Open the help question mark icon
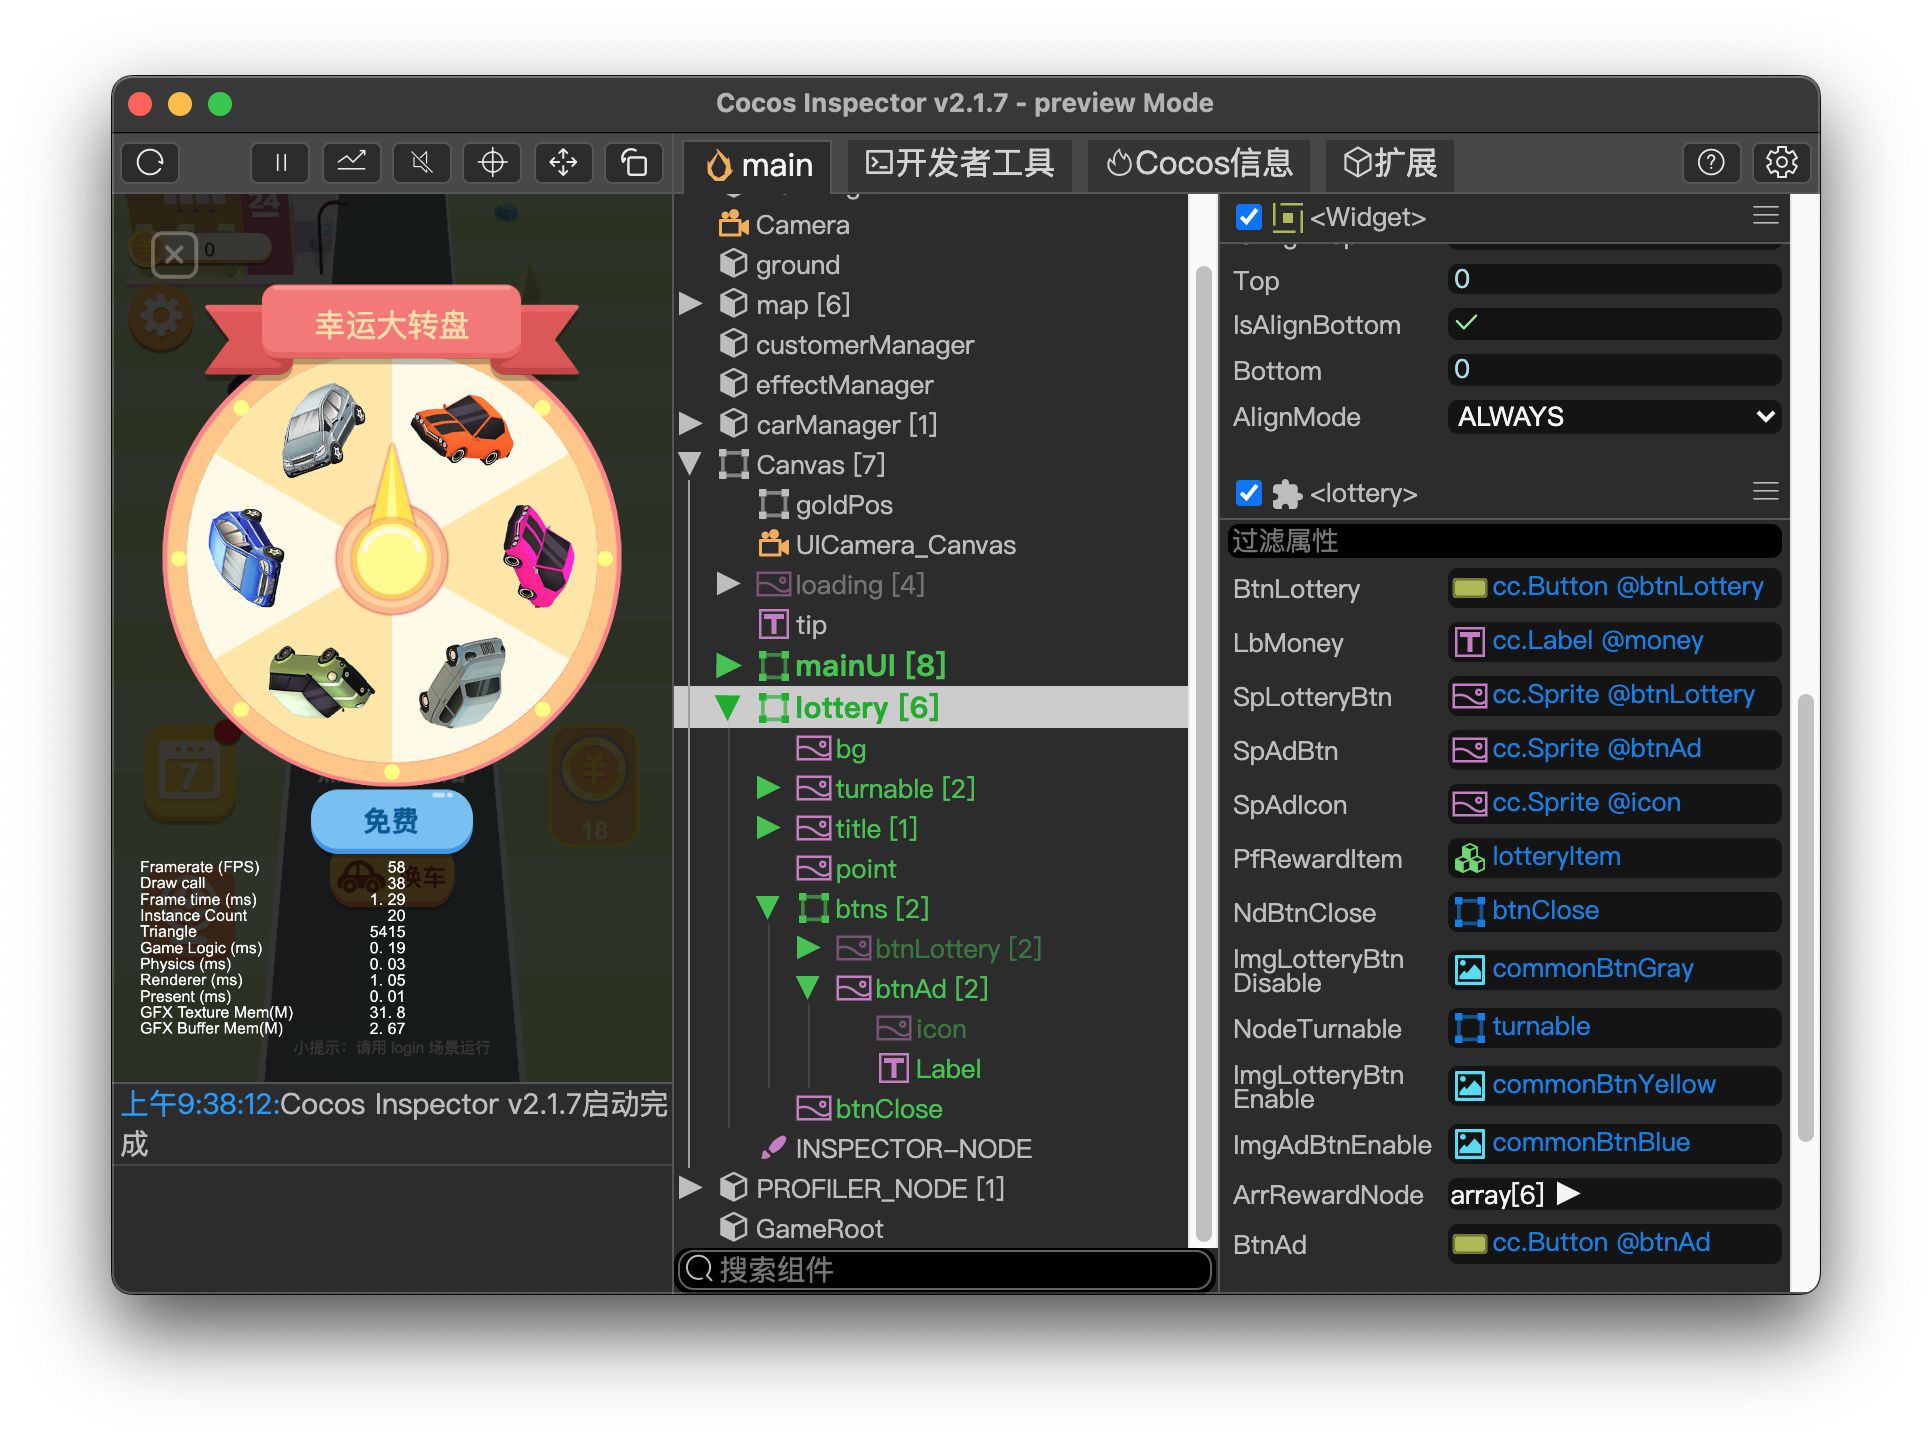The image size is (1932, 1442). (x=1710, y=163)
